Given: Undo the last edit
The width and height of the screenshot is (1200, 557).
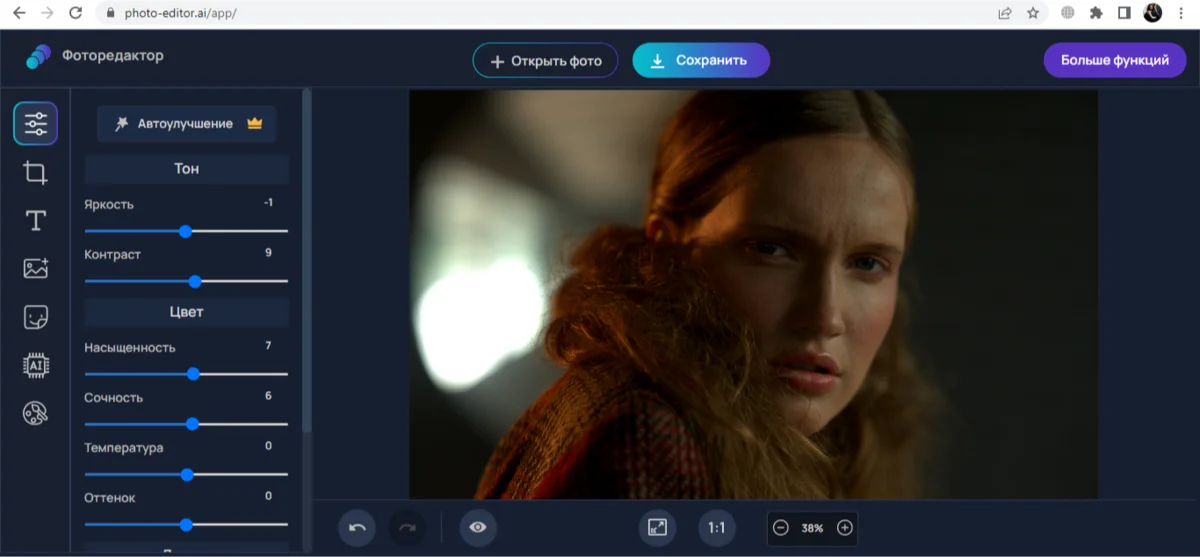Looking at the screenshot, I should (357, 528).
